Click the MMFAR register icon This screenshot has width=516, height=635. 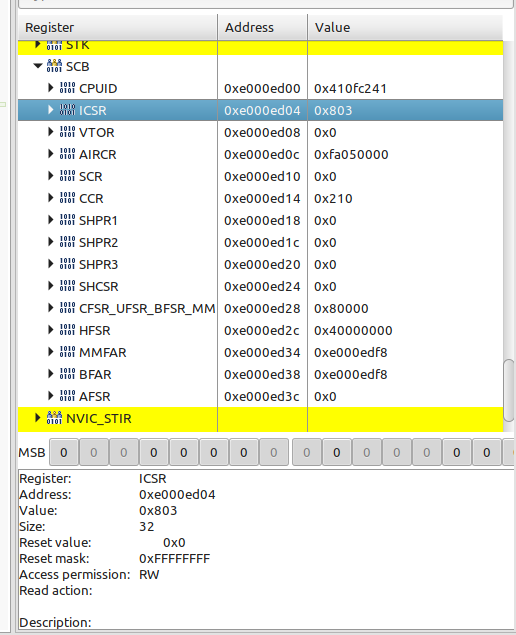tap(67, 352)
